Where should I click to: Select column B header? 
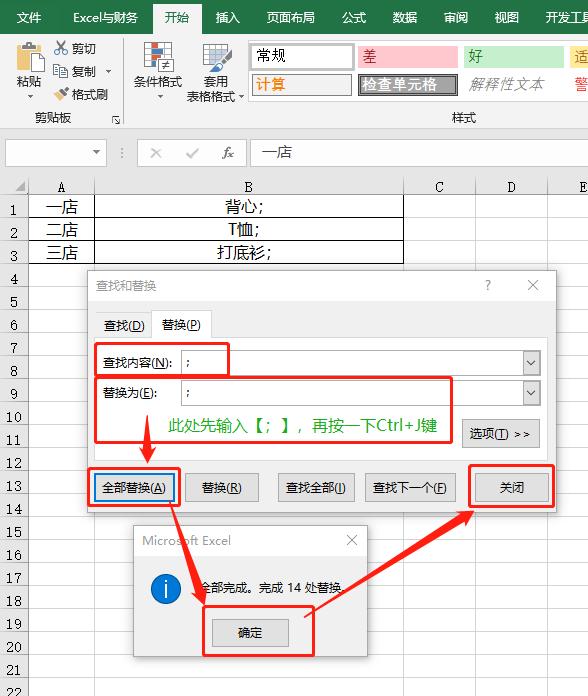pos(249,187)
